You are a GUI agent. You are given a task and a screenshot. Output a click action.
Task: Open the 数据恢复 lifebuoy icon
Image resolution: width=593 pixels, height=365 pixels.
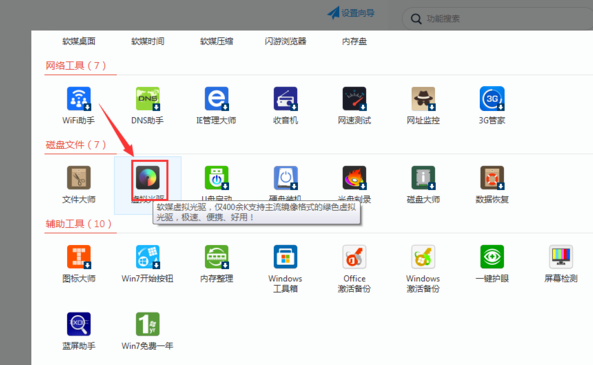pyautogui.click(x=492, y=177)
